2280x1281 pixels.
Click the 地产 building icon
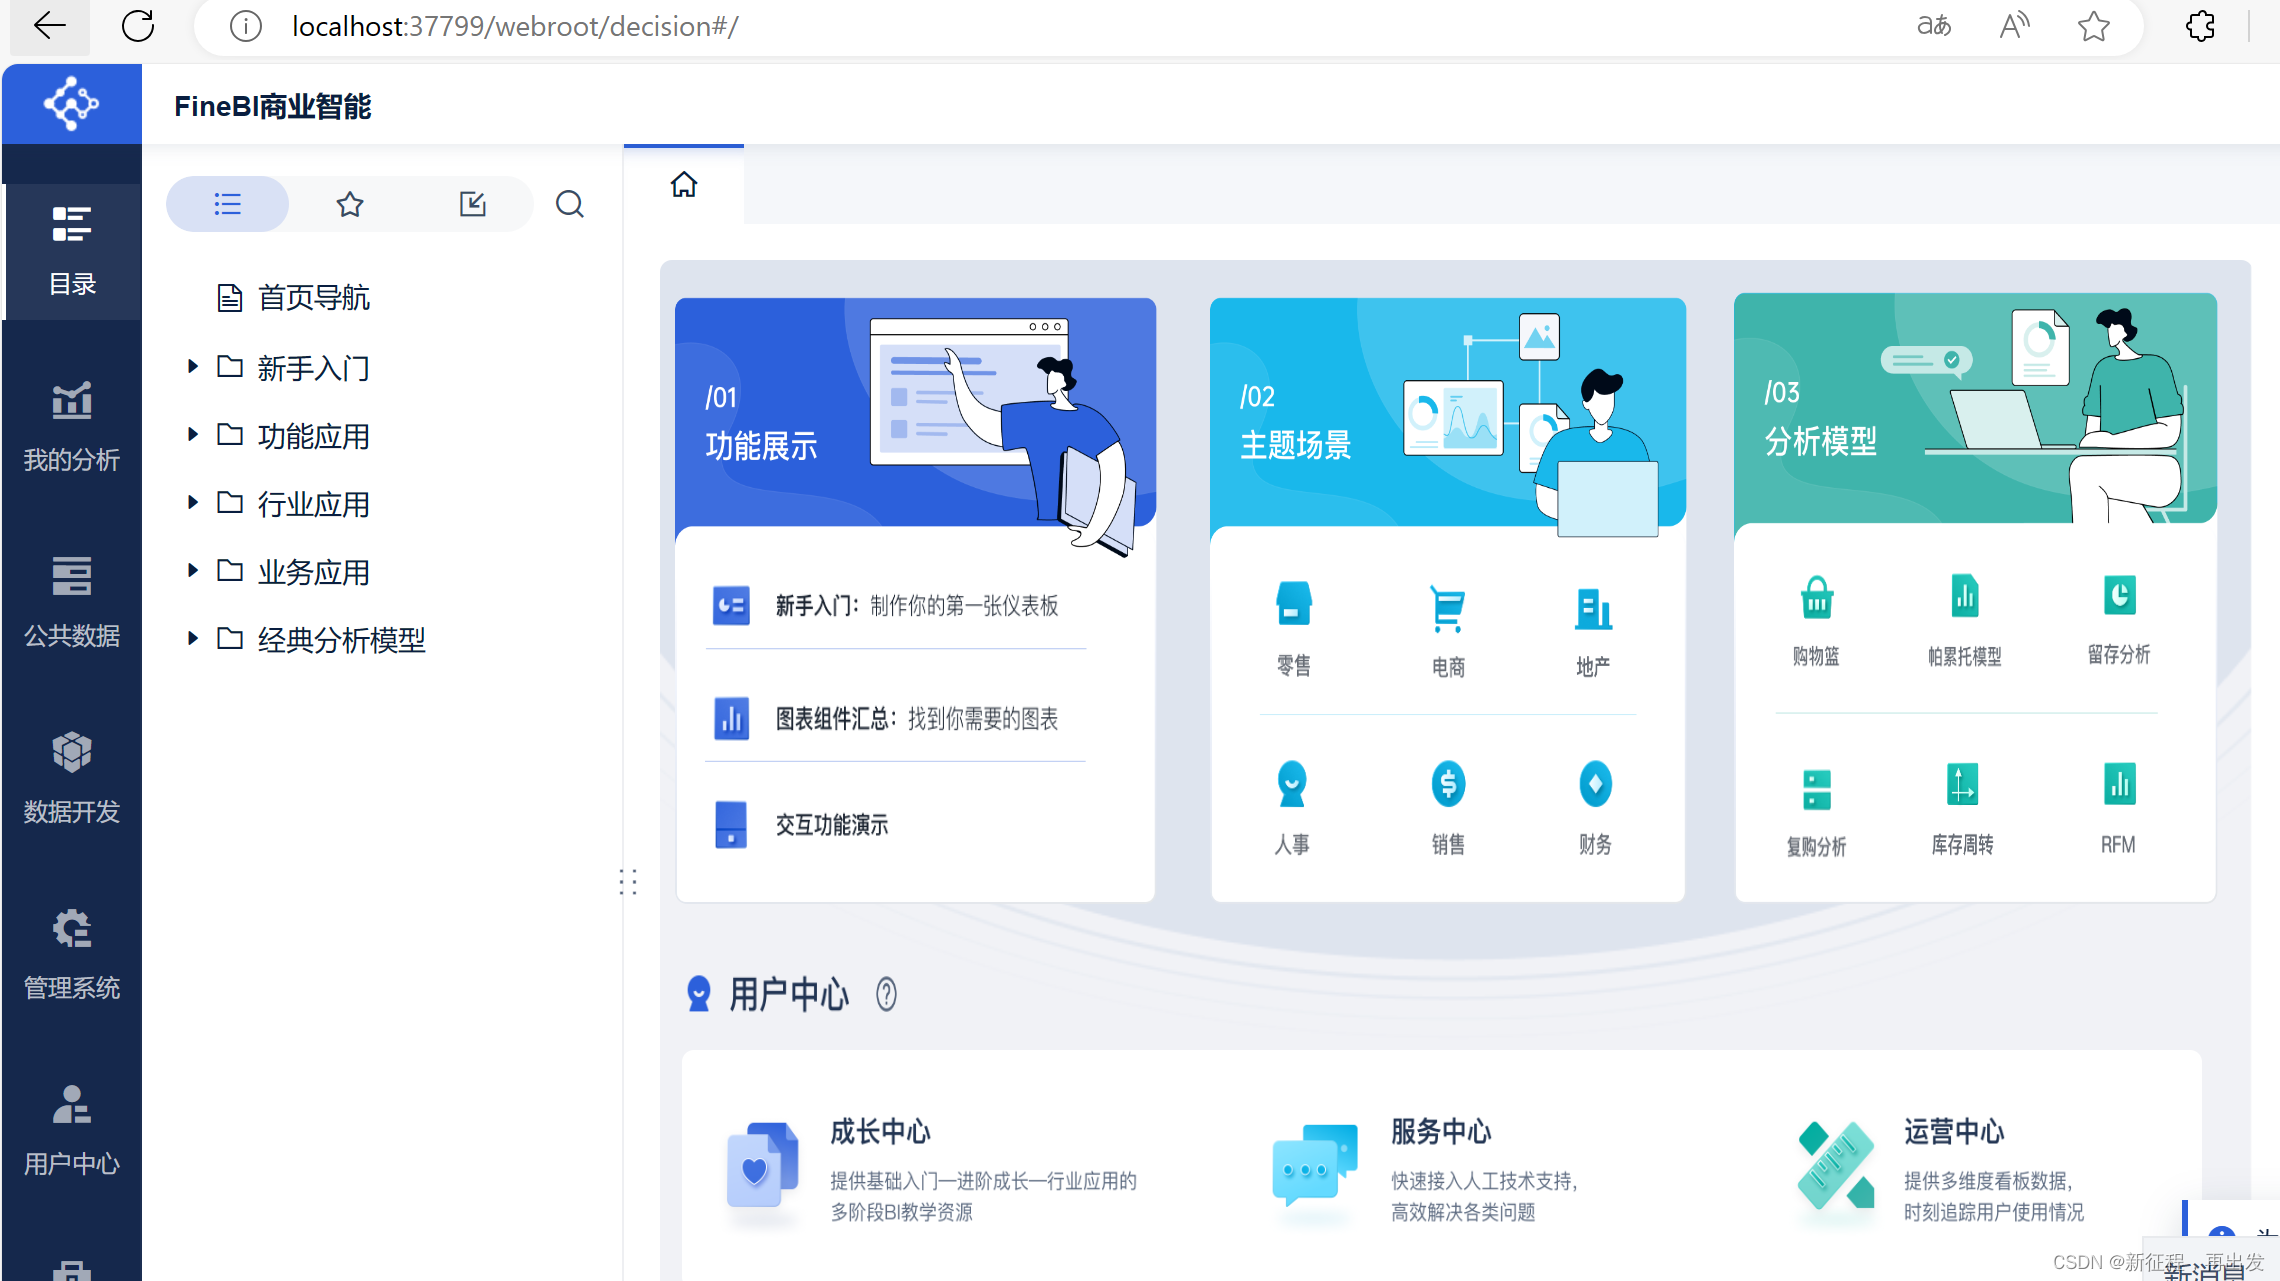click(x=1593, y=608)
